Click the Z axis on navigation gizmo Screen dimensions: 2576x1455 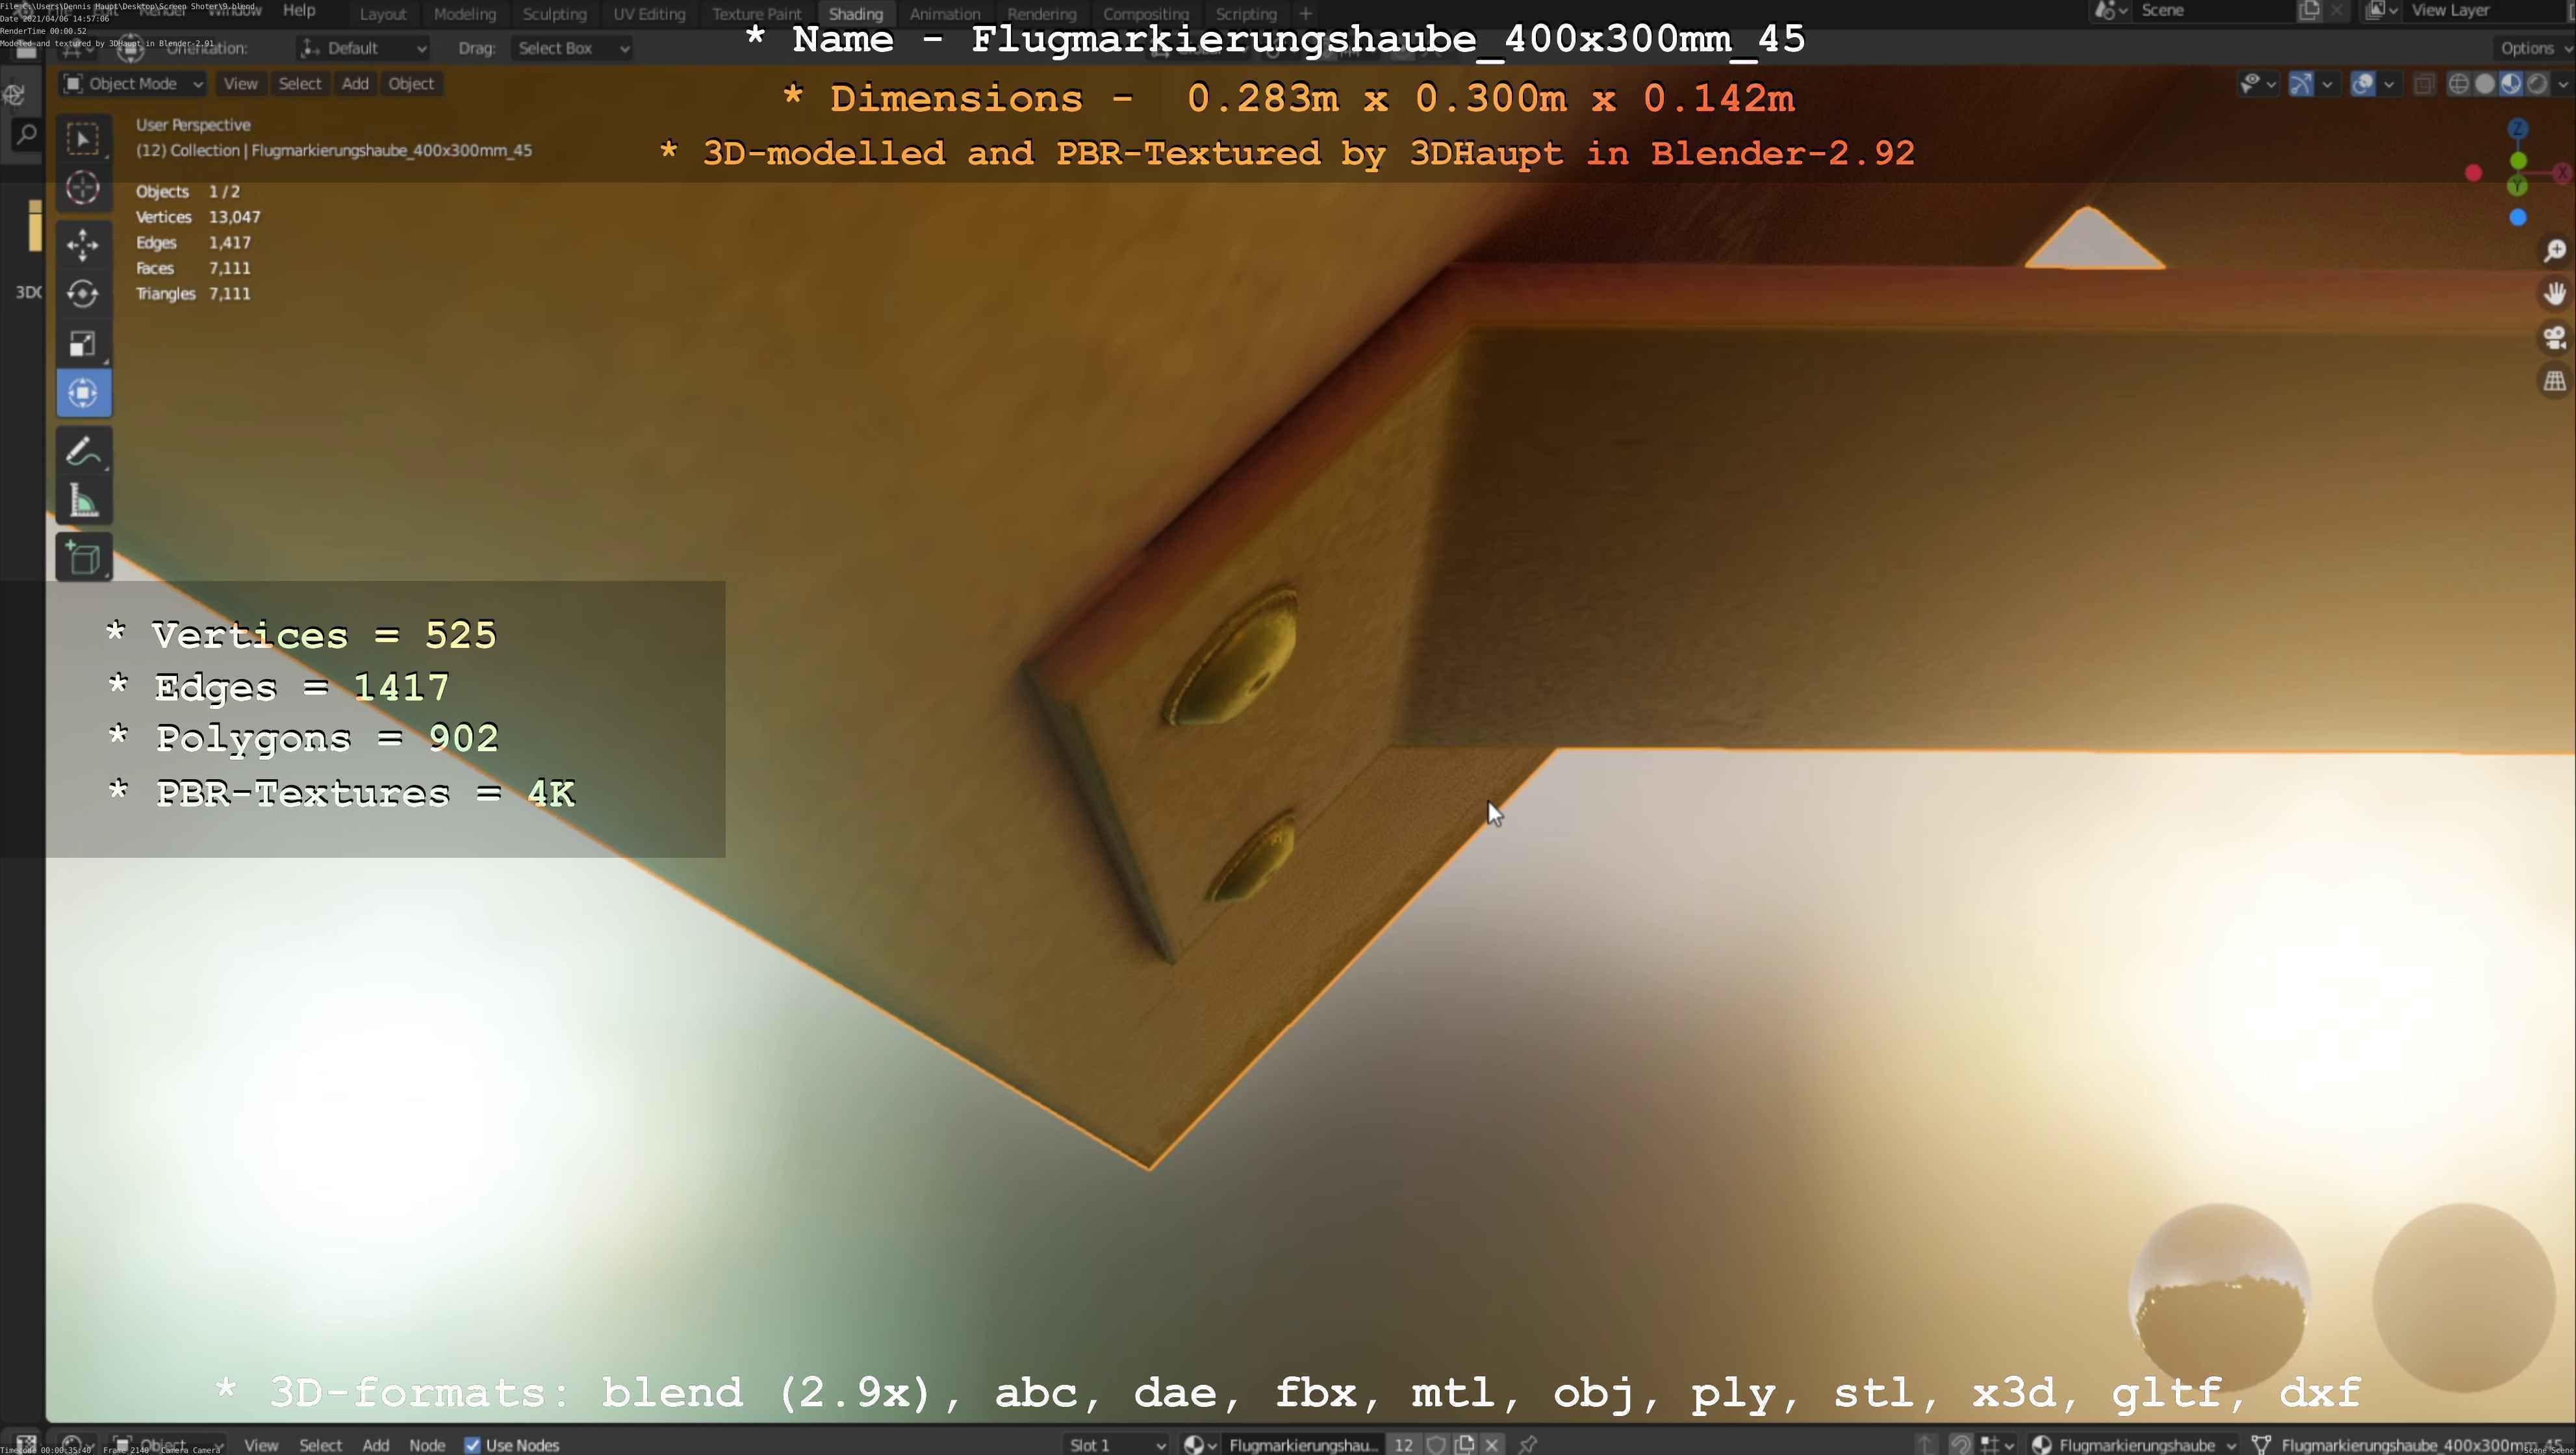click(2518, 129)
